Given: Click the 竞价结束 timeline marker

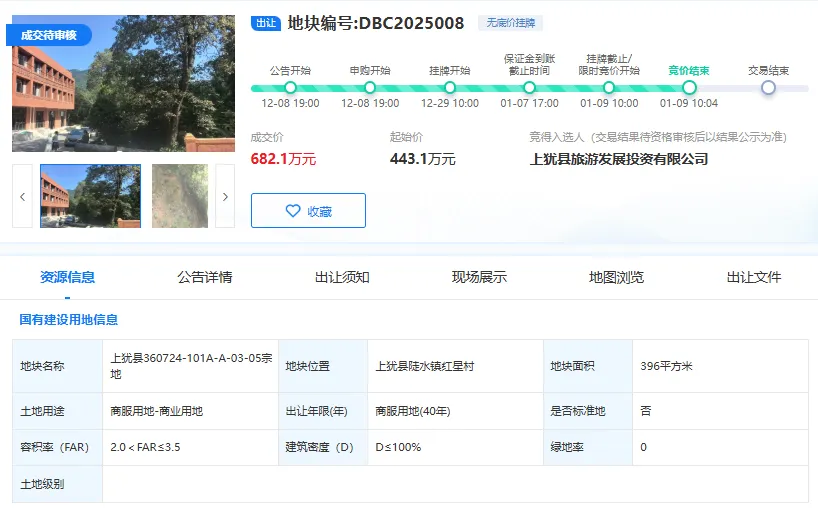Looking at the screenshot, I should (689, 88).
